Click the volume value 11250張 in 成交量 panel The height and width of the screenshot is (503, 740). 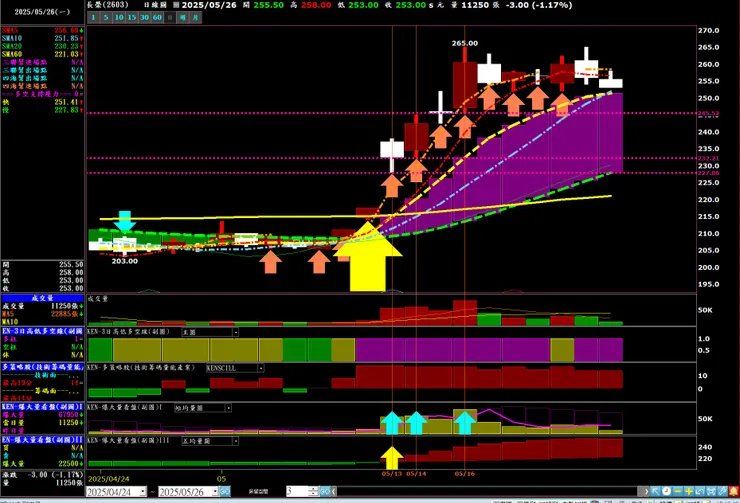pos(67,306)
